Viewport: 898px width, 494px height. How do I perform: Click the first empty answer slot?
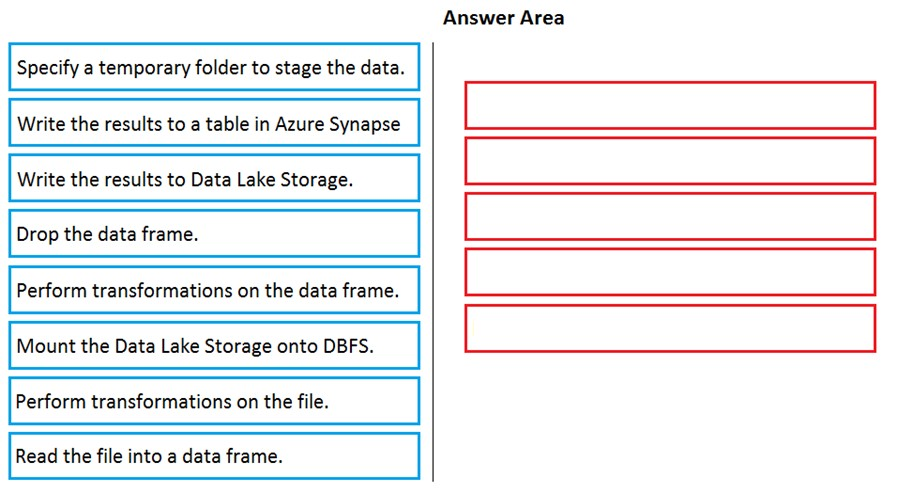click(670, 105)
